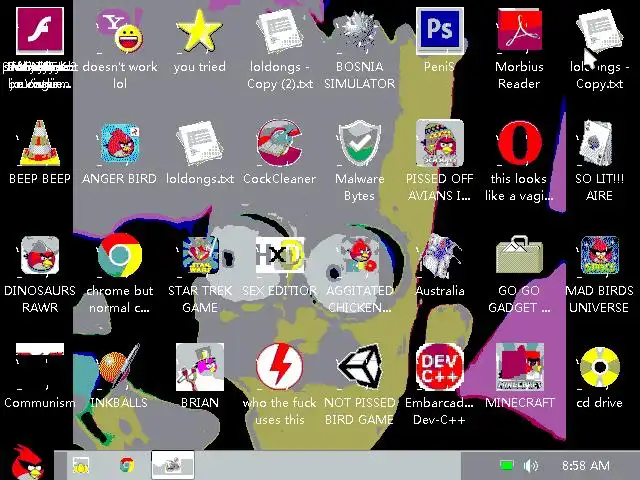Open the GO GO GADGET briefcase icon
This screenshot has width=640, height=480.
(520, 255)
